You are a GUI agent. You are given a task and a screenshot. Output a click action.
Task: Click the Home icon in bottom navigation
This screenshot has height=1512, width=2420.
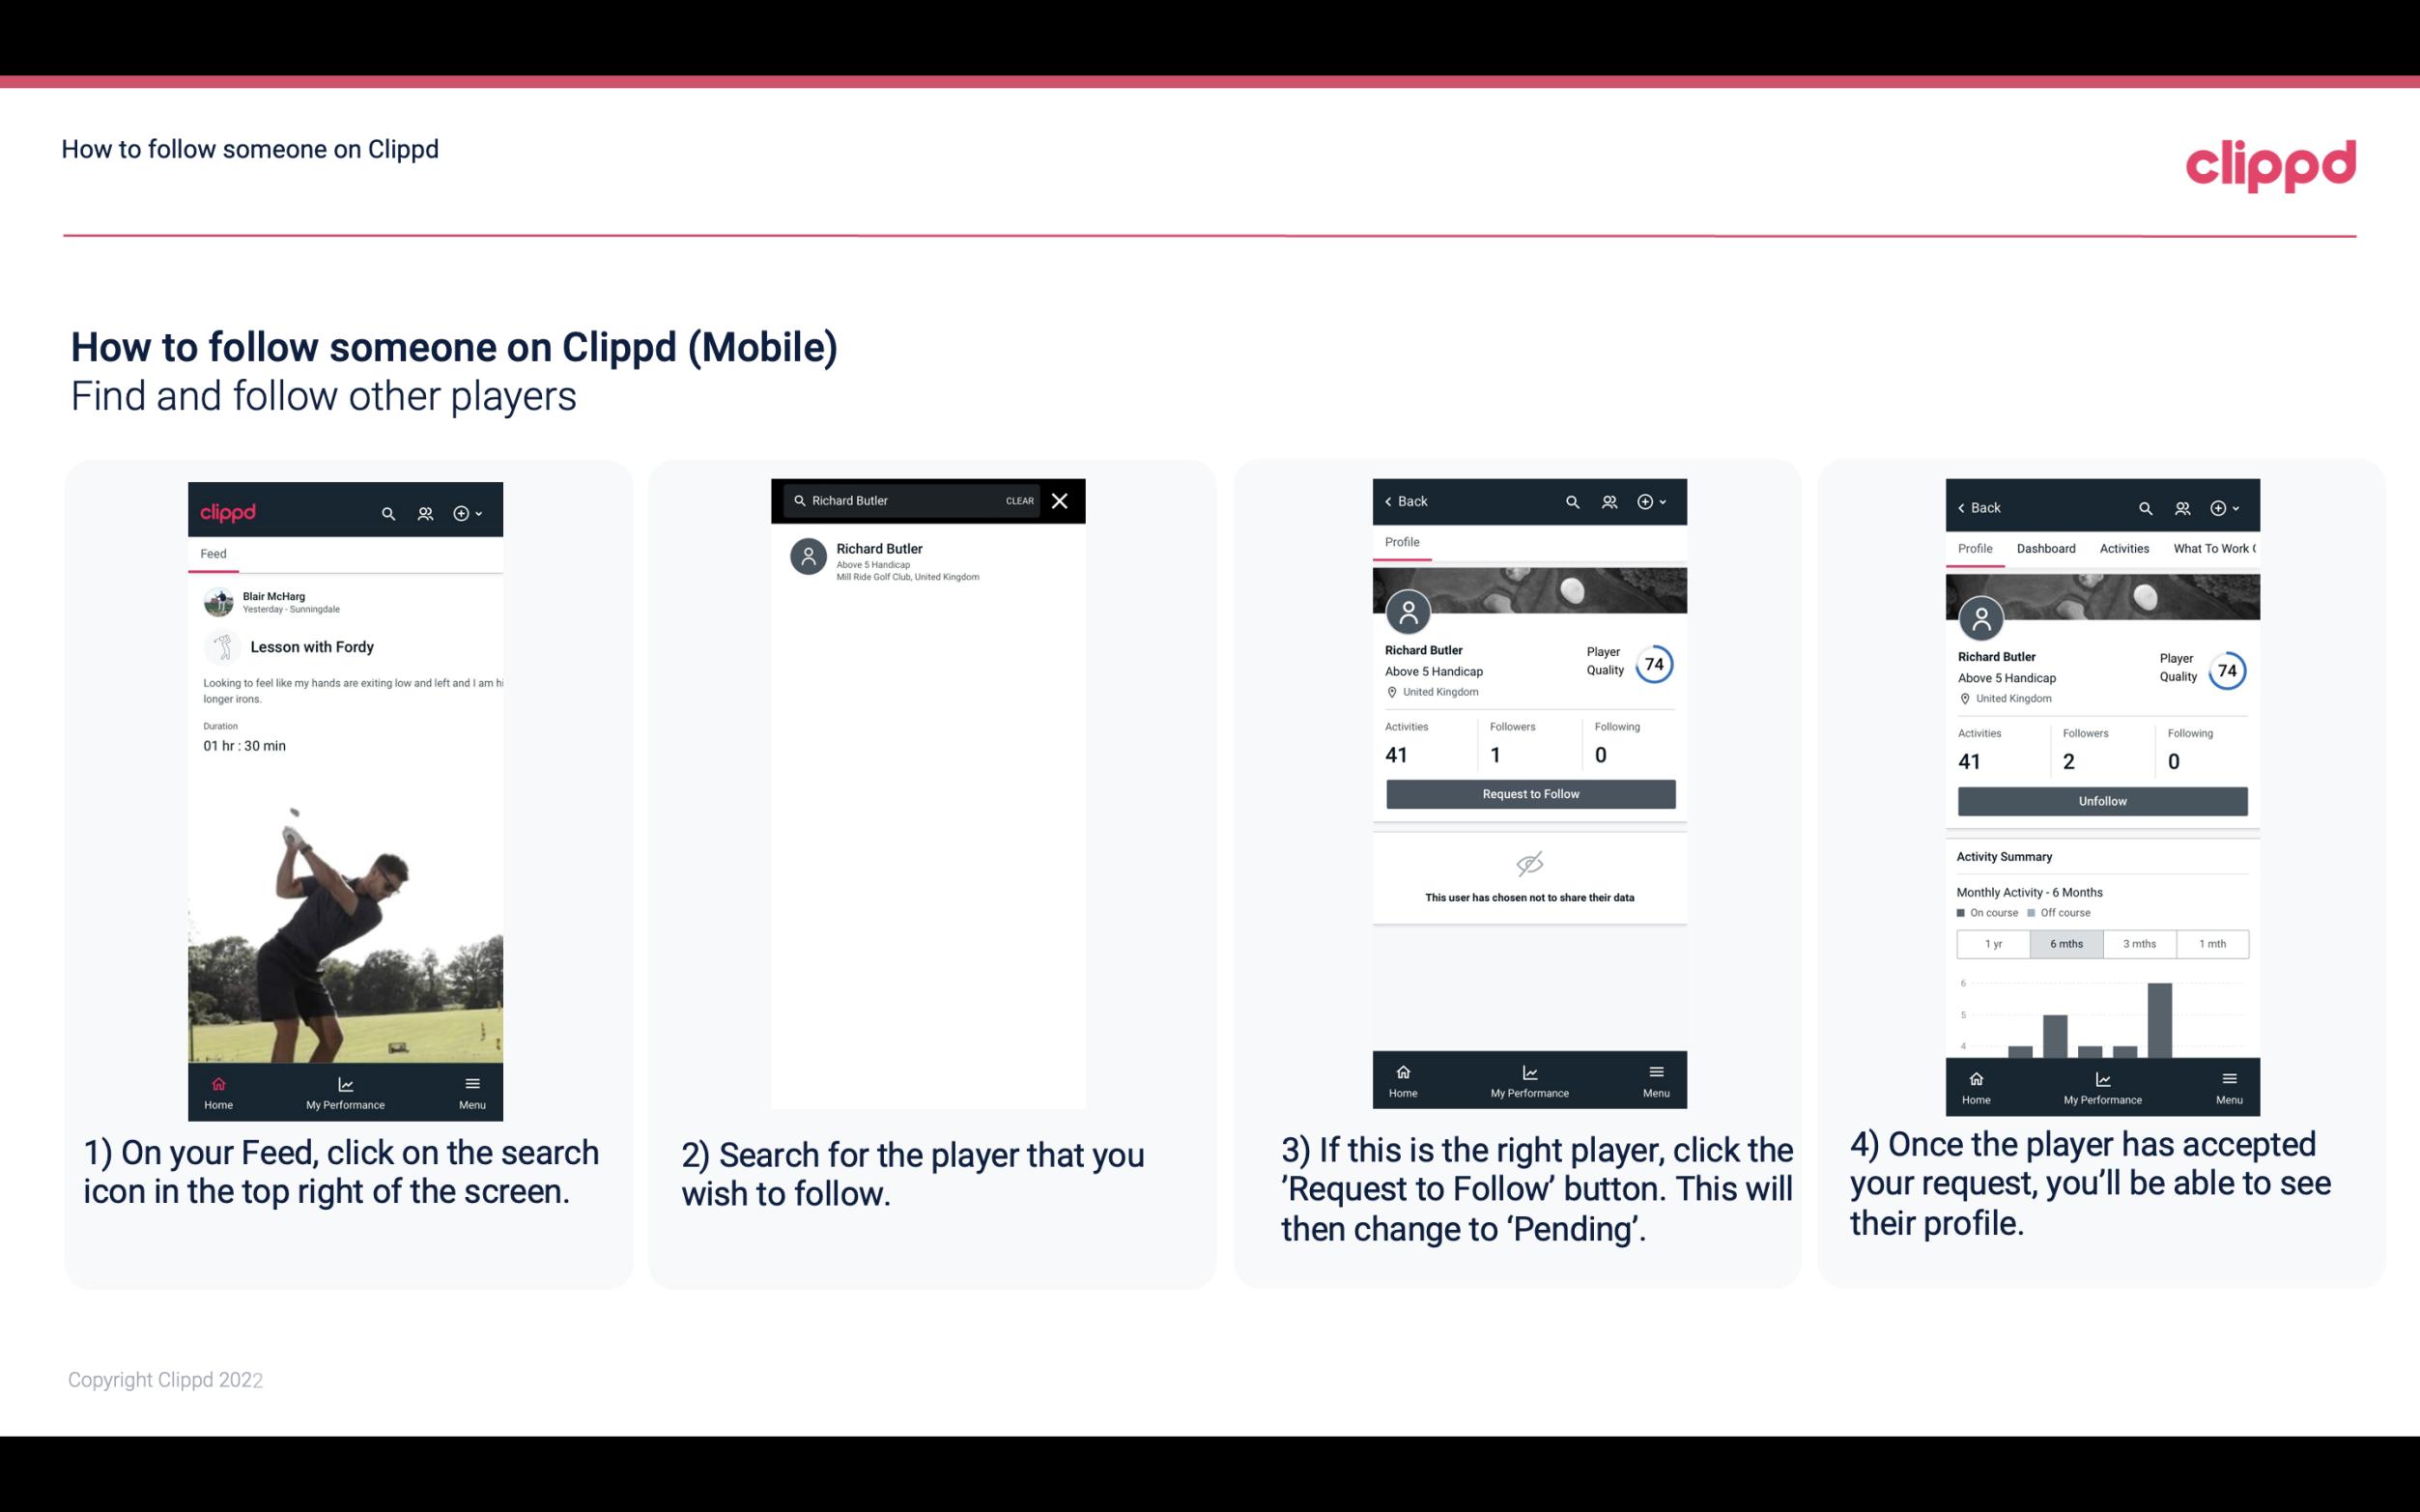click(x=217, y=1083)
